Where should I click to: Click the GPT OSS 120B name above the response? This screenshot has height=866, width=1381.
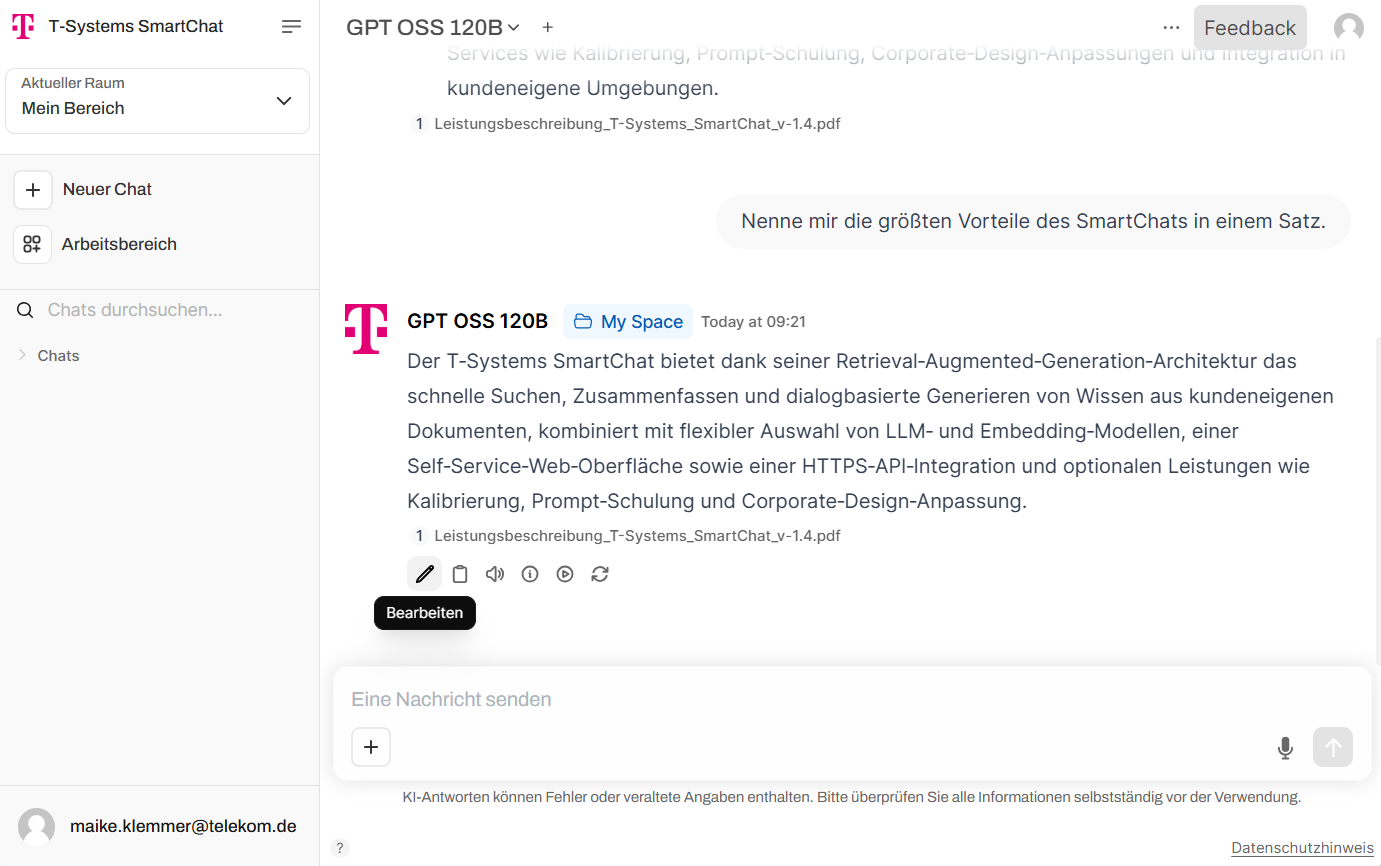[x=478, y=321]
